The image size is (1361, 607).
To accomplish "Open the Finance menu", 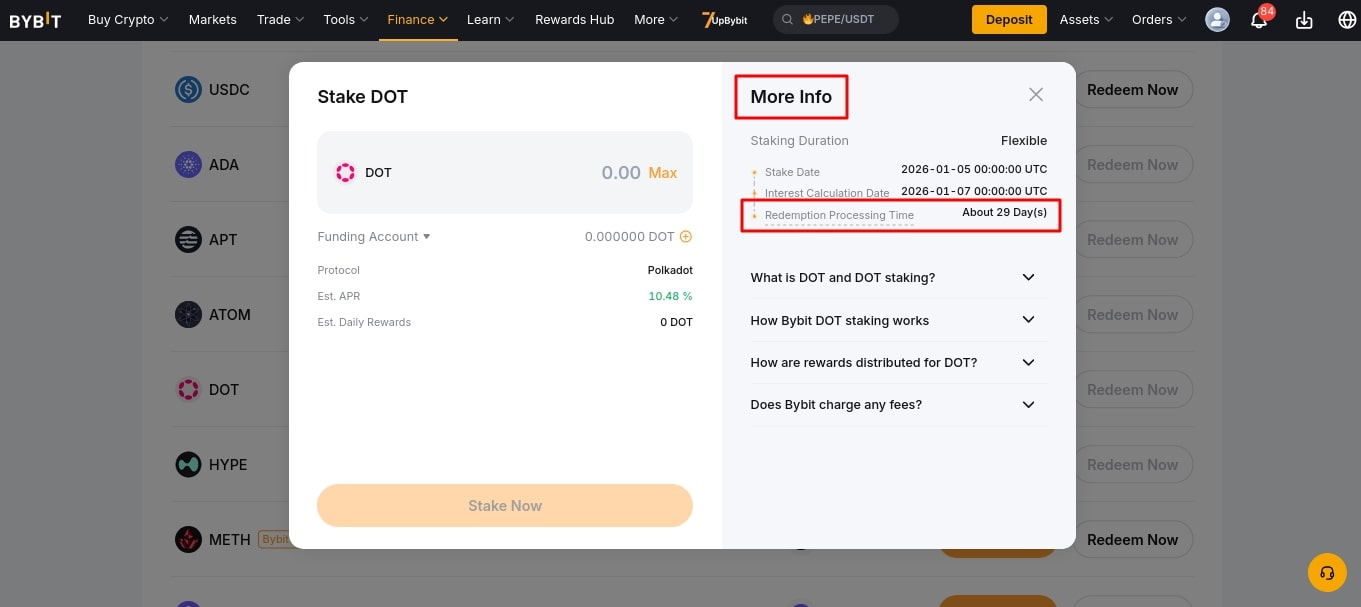I will pos(417,19).
